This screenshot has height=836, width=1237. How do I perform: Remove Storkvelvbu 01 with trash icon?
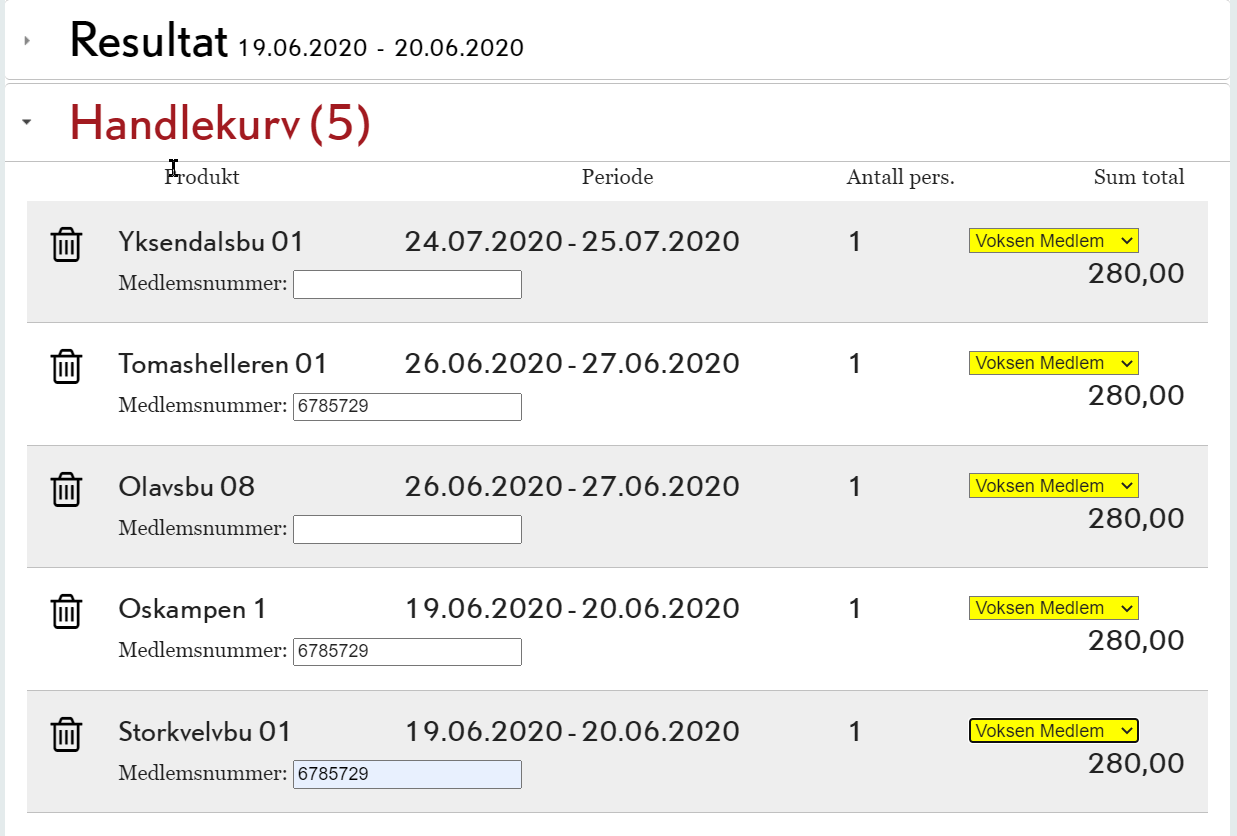66,734
